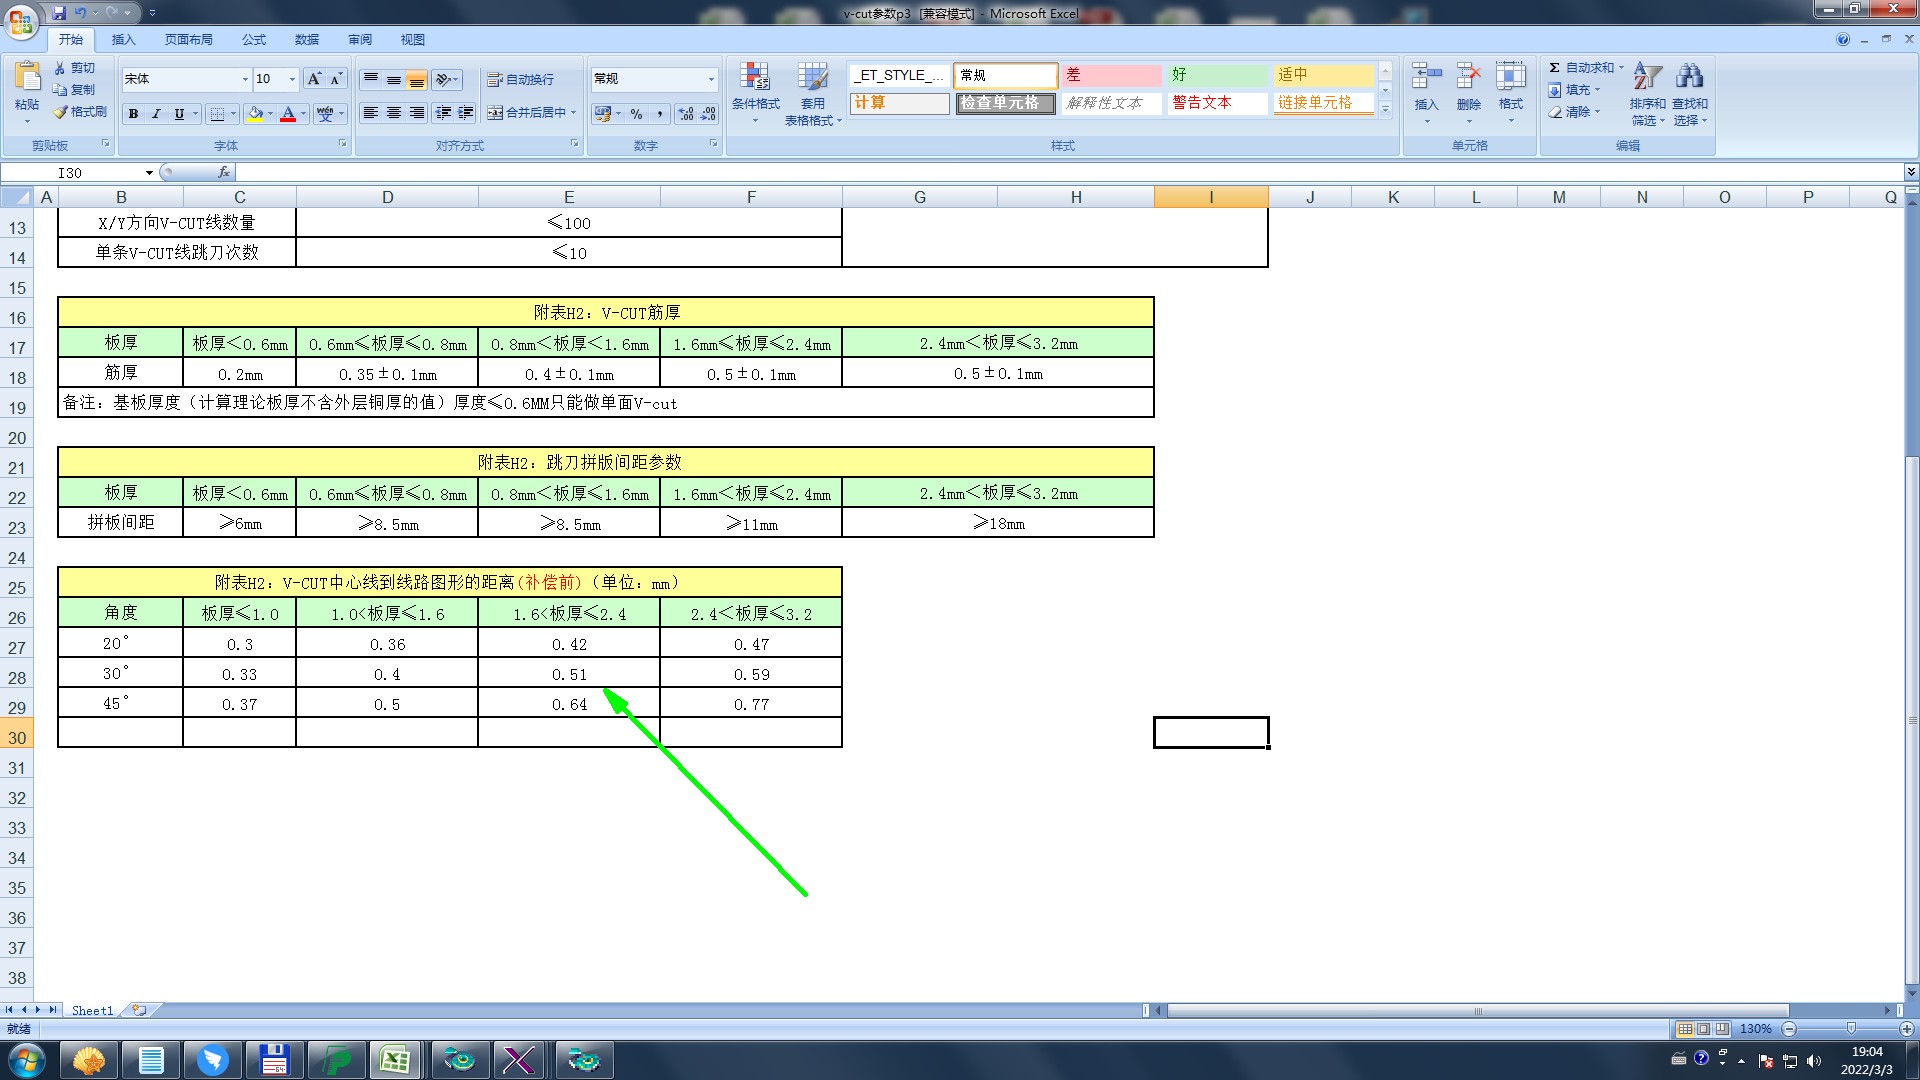Toggle italic formatting button

pyautogui.click(x=156, y=114)
